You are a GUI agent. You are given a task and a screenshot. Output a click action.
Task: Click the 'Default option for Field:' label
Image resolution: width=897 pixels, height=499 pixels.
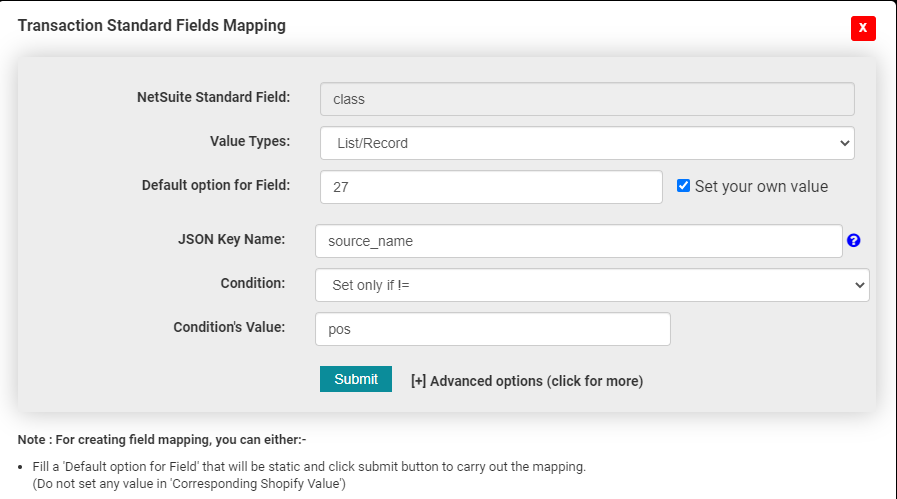pyautogui.click(x=215, y=185)
